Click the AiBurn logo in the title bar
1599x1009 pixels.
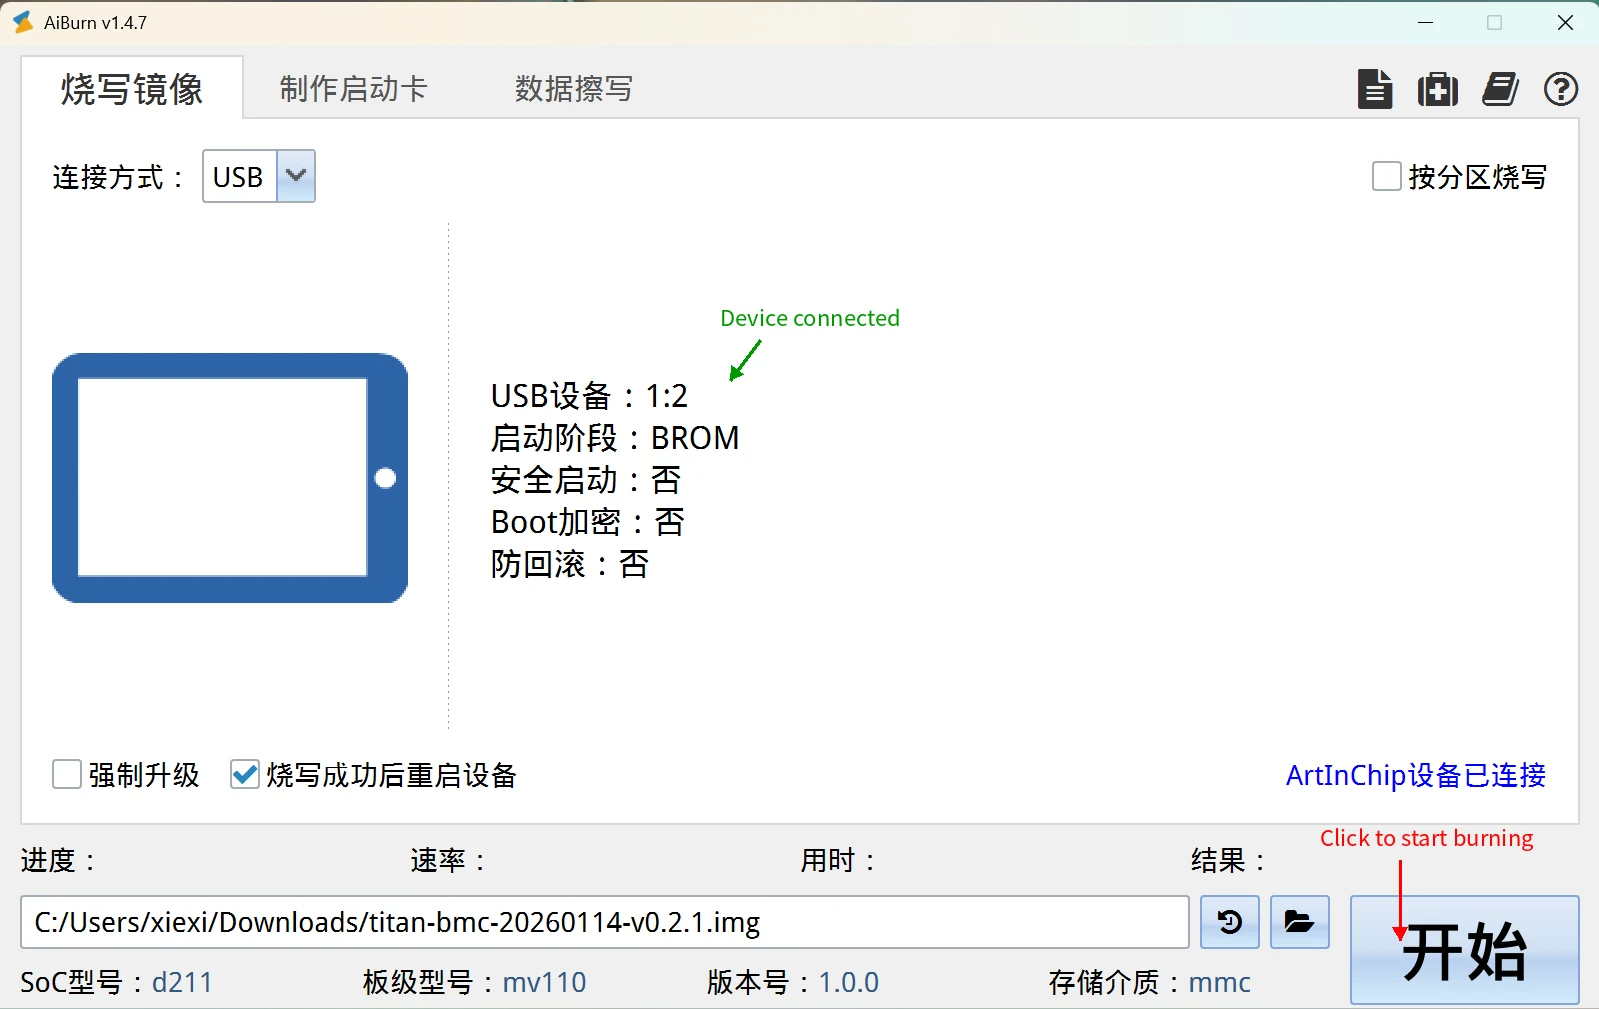22,22
